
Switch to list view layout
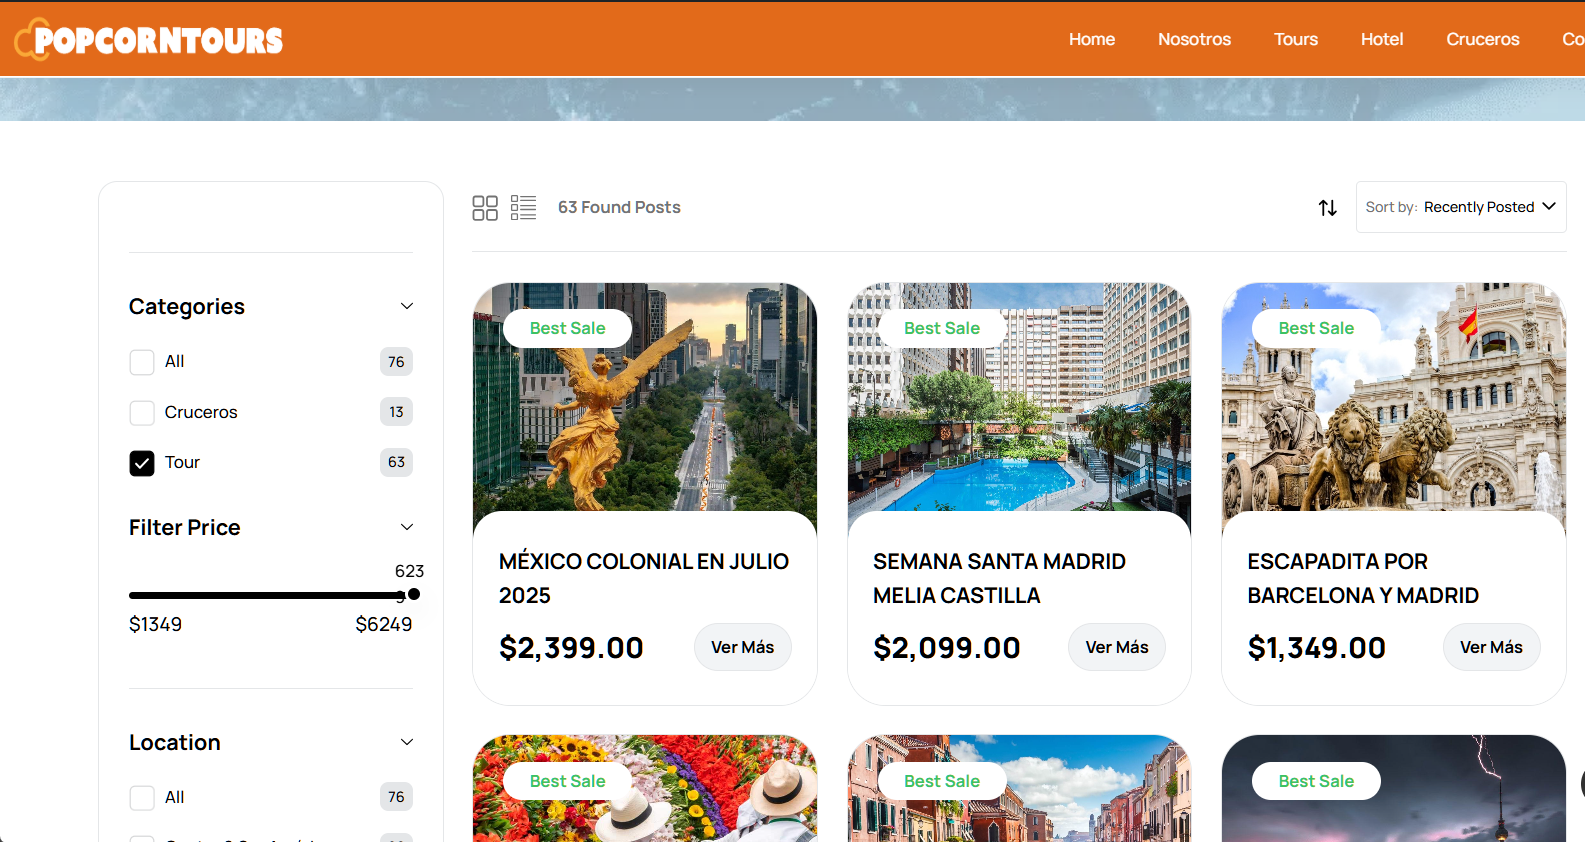[523, 208]
